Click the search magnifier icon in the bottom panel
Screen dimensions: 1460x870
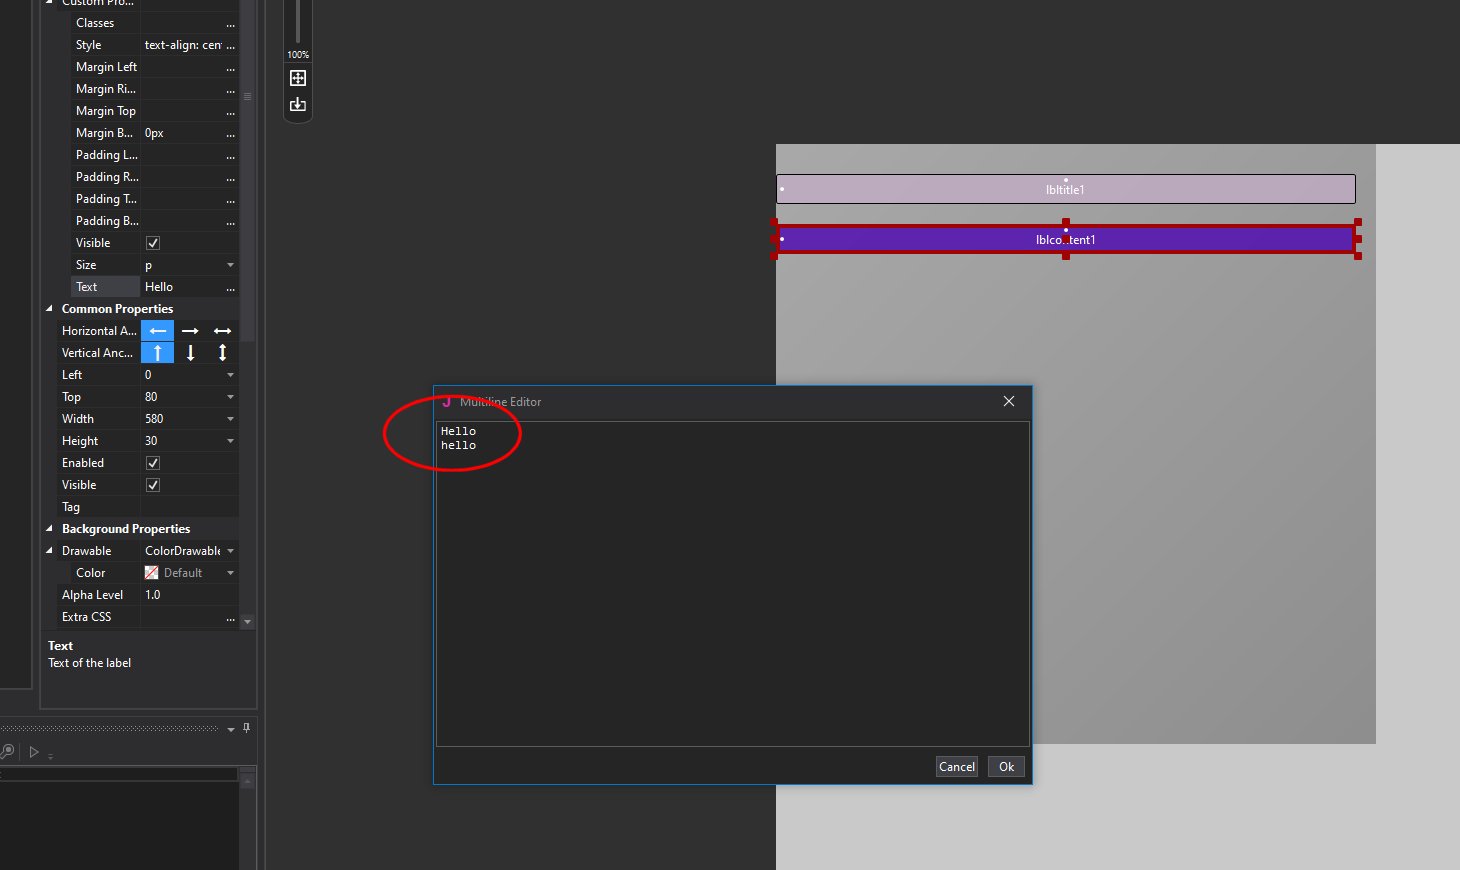pyautogui.click(x=9, y=751)
